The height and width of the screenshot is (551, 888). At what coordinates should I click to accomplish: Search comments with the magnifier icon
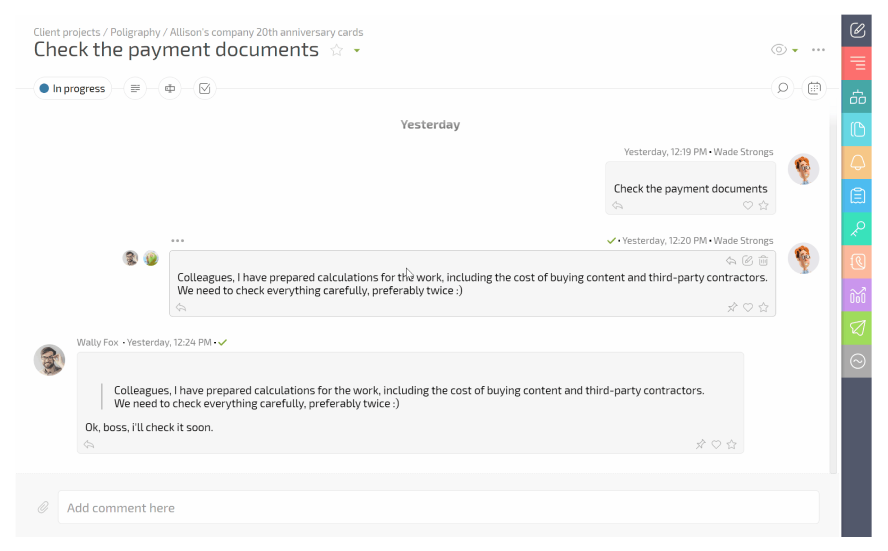783,89
